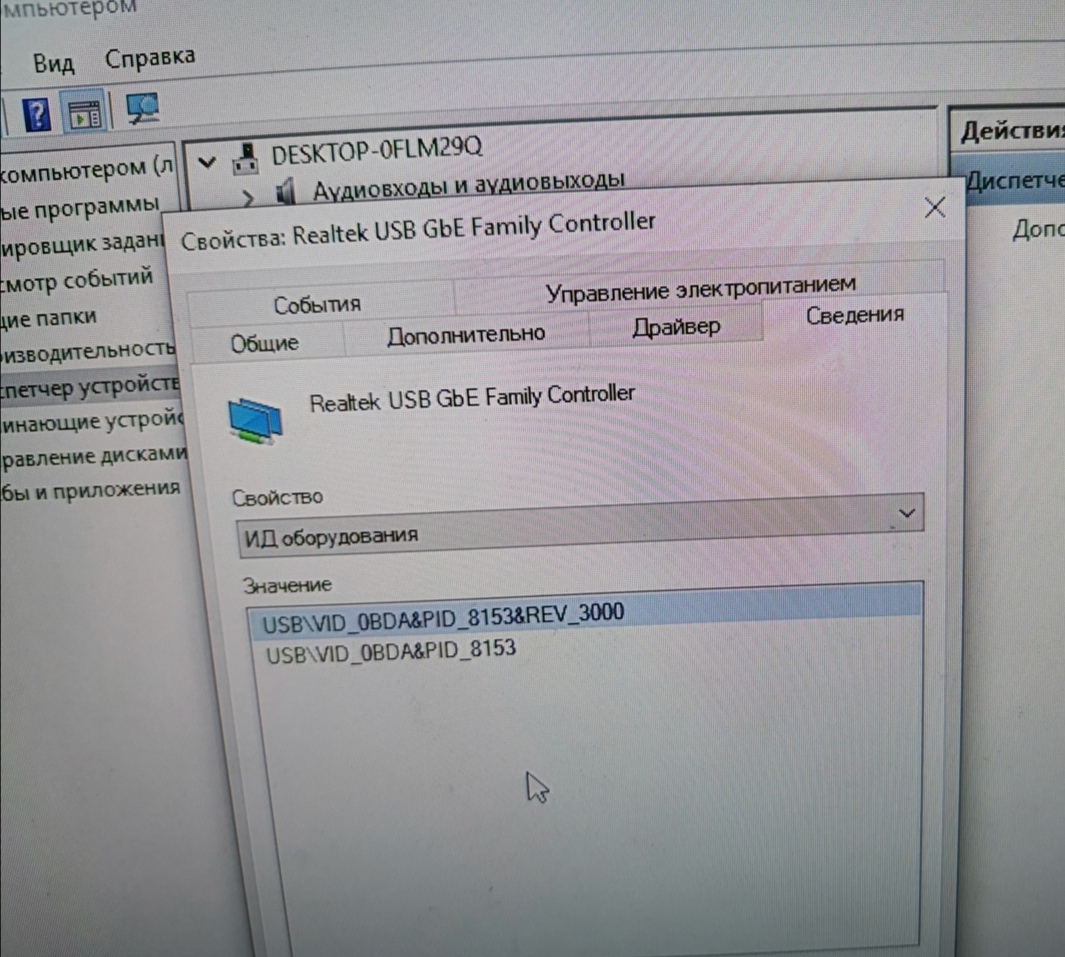Click the blue question mark Help toolbar icon
The width and height of the screenshot is (1065, 957).
coord(37,115)
